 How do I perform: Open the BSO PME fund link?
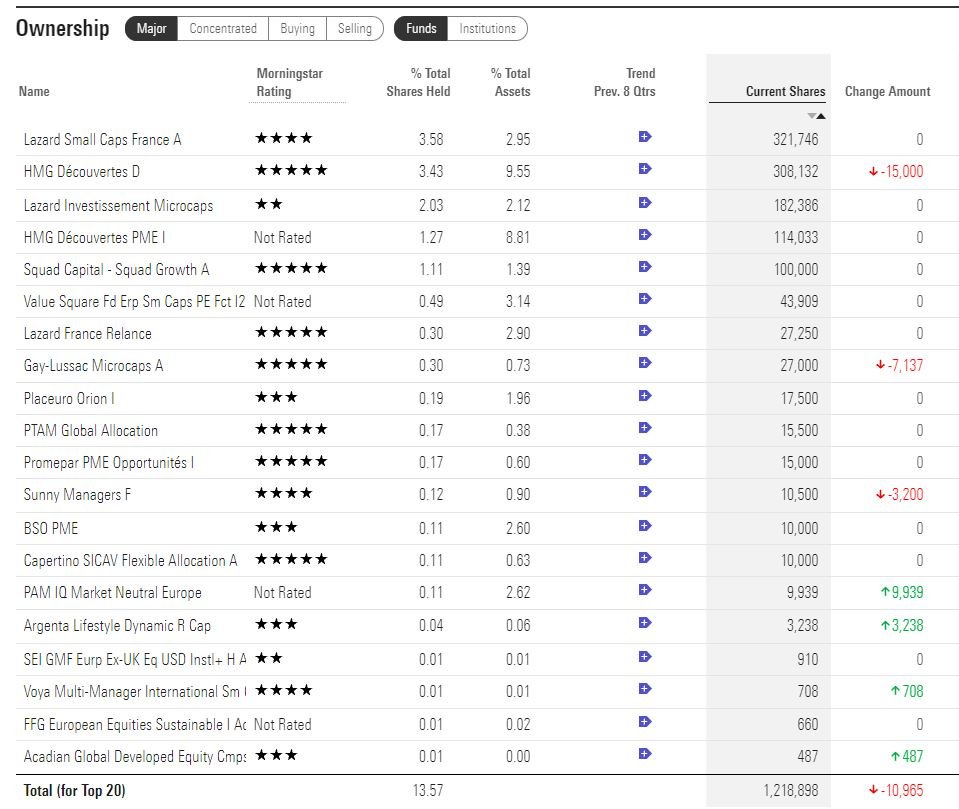point(51,527)
